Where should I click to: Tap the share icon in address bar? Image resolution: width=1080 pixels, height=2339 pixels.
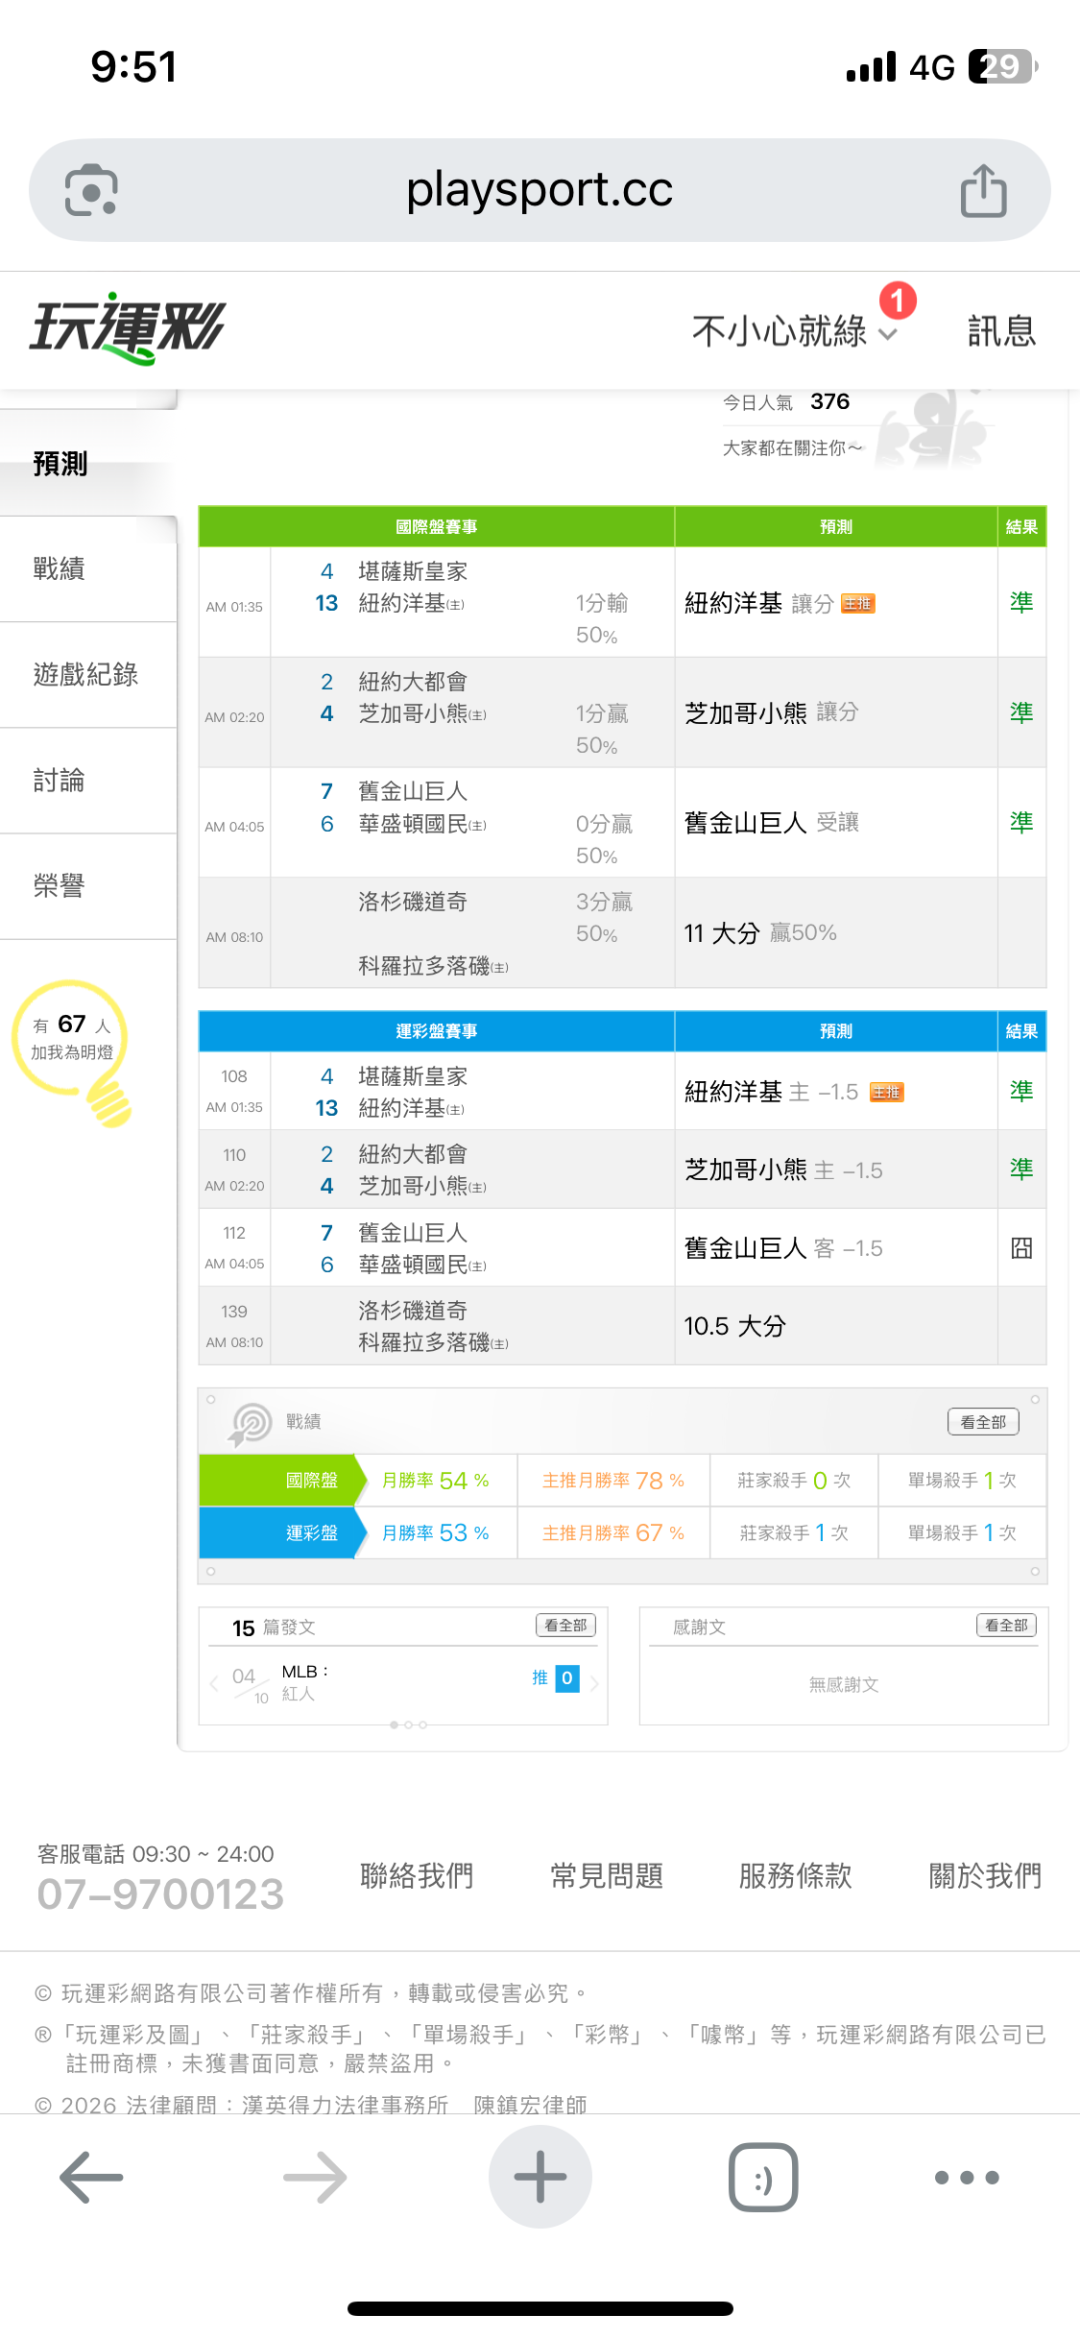coord(983,190)
